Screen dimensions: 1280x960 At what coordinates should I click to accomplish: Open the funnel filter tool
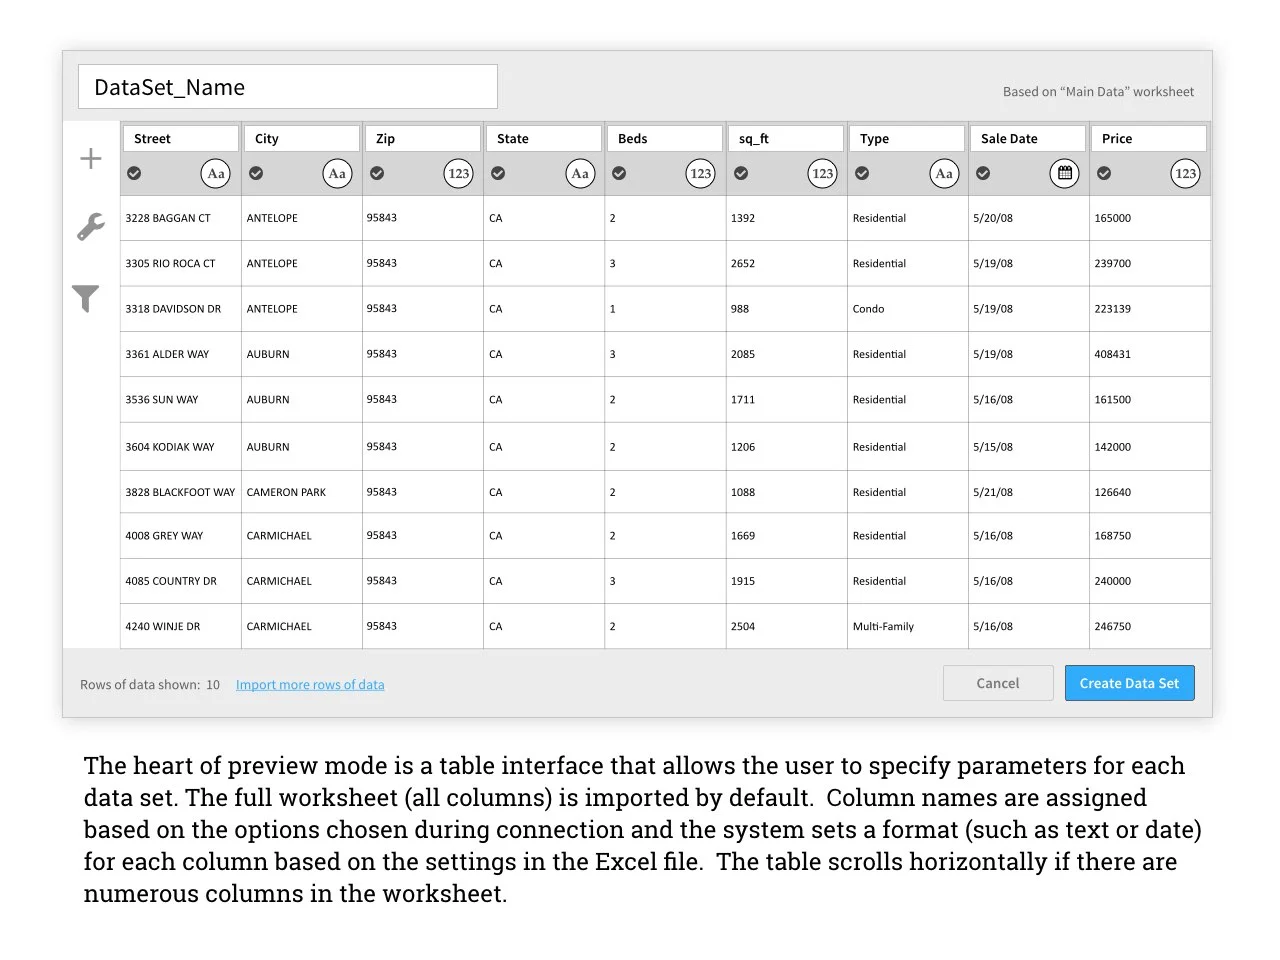(x=86, y=298)
